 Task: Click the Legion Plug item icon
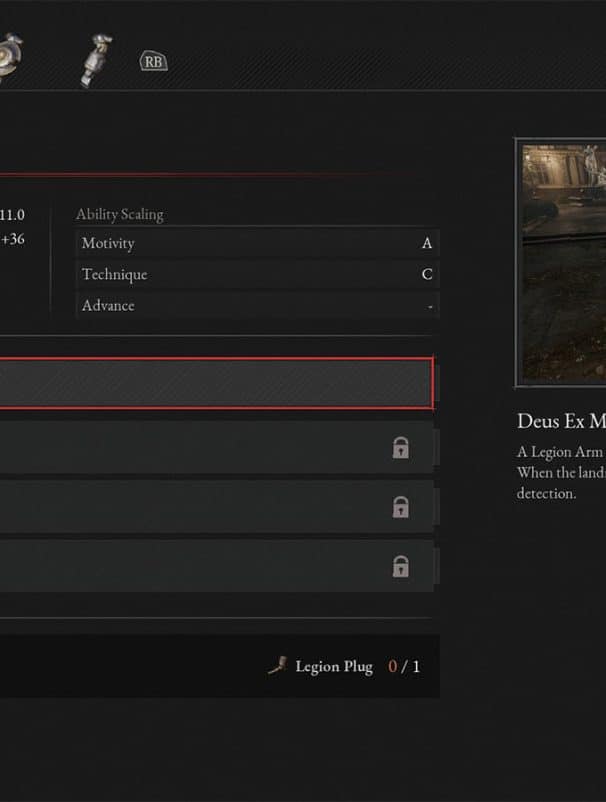278,666
